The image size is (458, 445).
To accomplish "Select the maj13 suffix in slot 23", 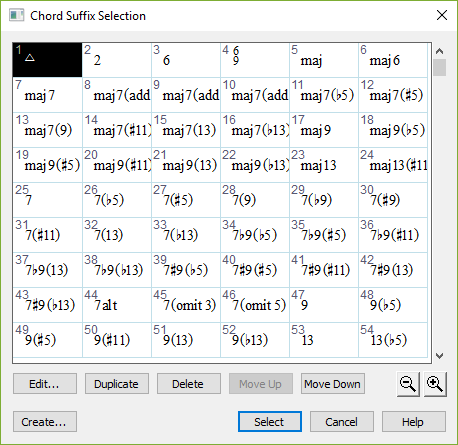I will (324, 165).
